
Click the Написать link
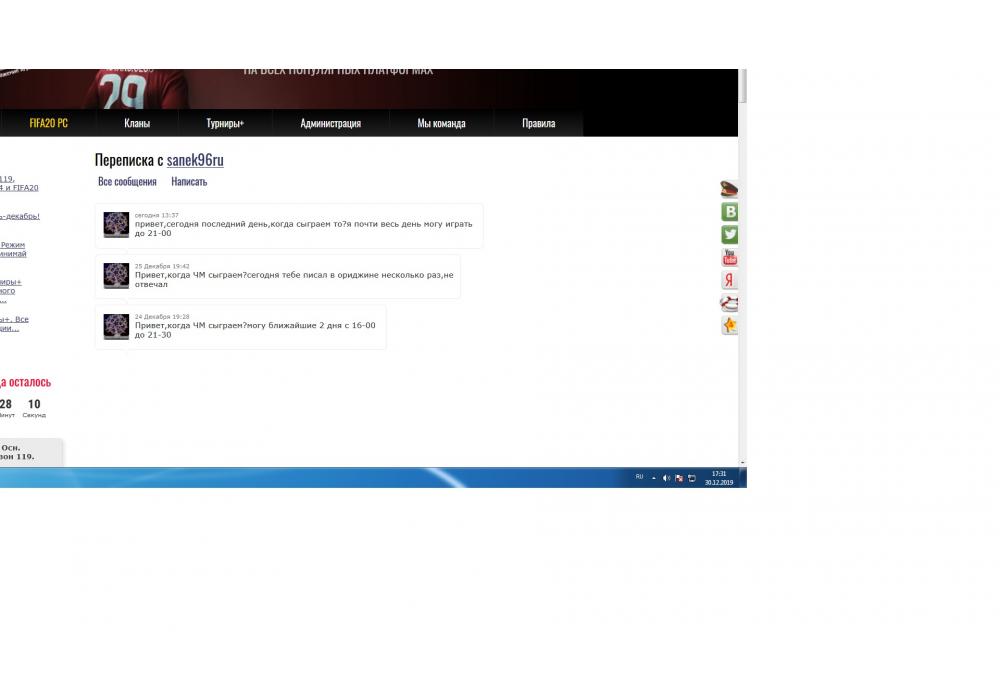(x=189, y=182)
